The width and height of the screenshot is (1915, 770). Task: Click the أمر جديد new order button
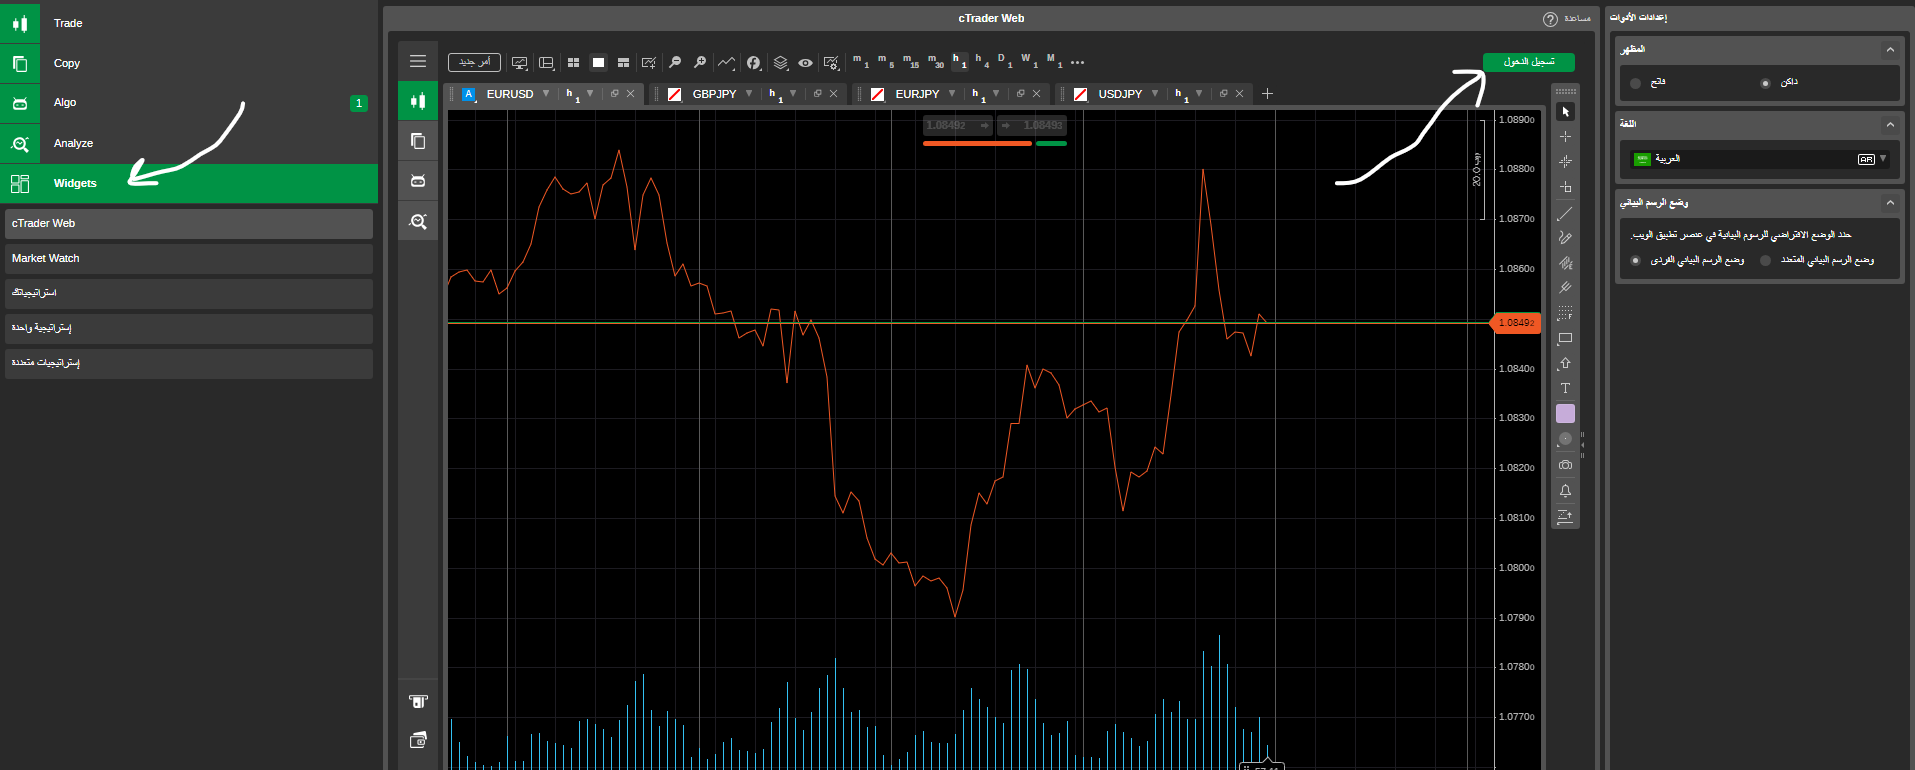coord(474,62)
